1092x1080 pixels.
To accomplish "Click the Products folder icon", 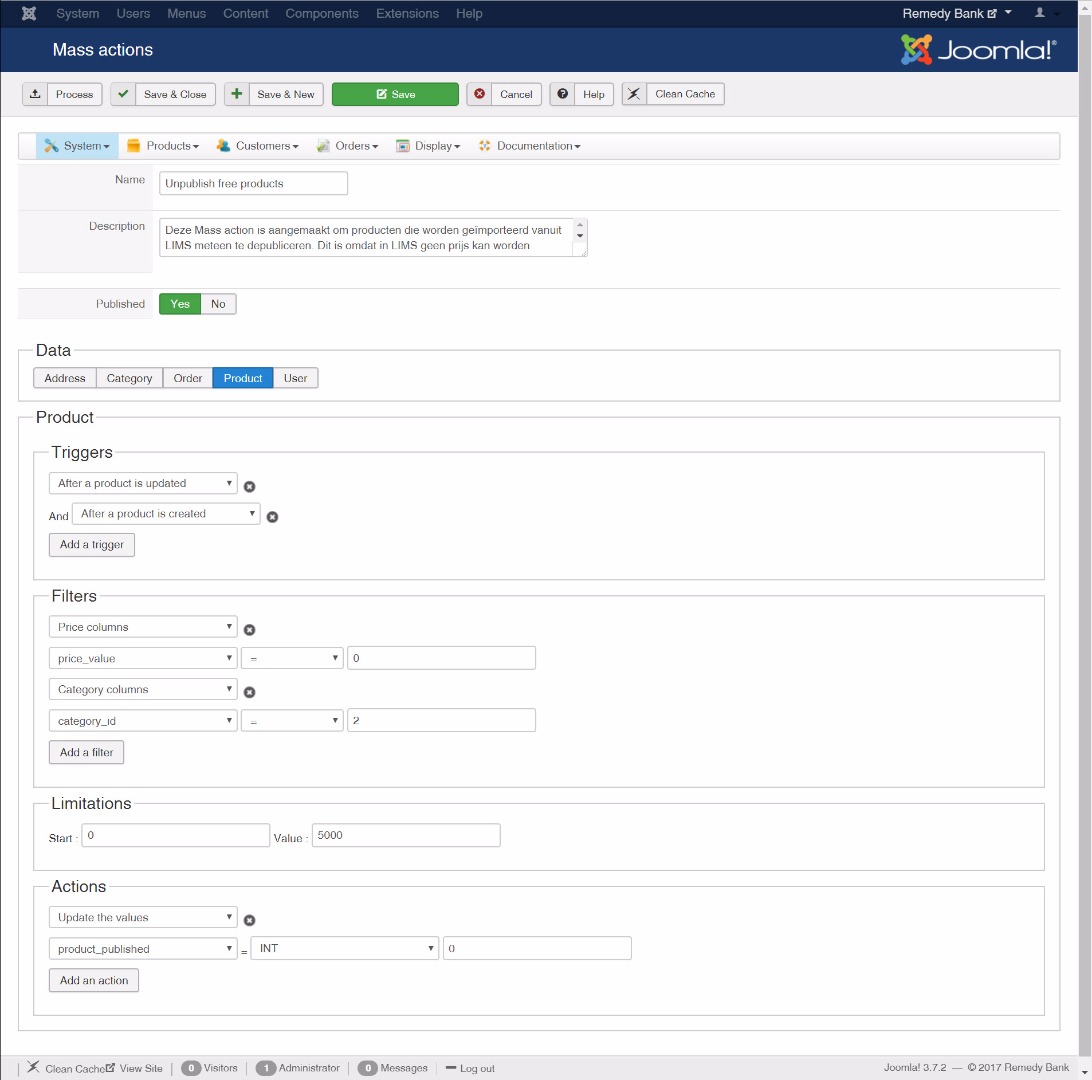I will click(x=134, y=146).
